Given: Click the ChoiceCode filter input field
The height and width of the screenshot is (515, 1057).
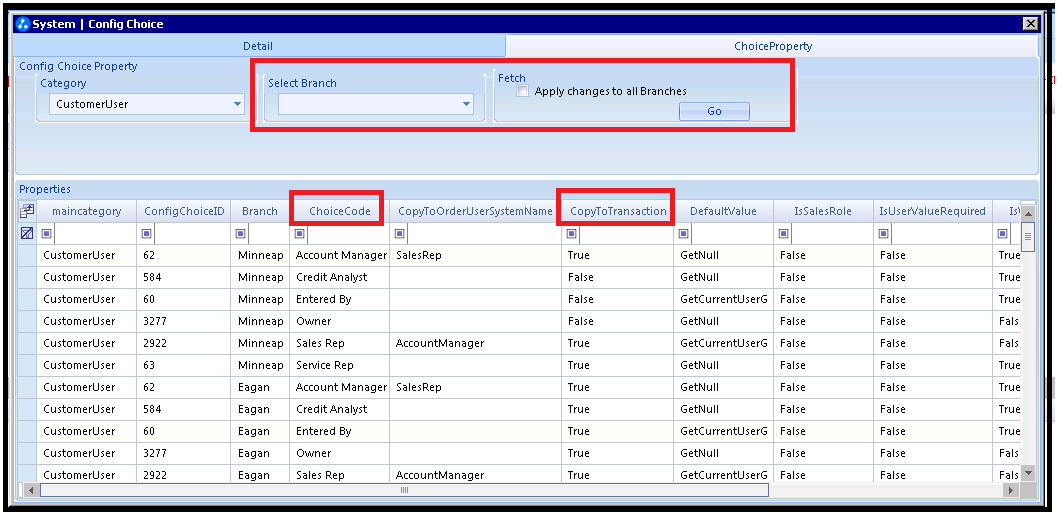Looking at the screenshot, I should pyautogui.click(x=347, y=234).
